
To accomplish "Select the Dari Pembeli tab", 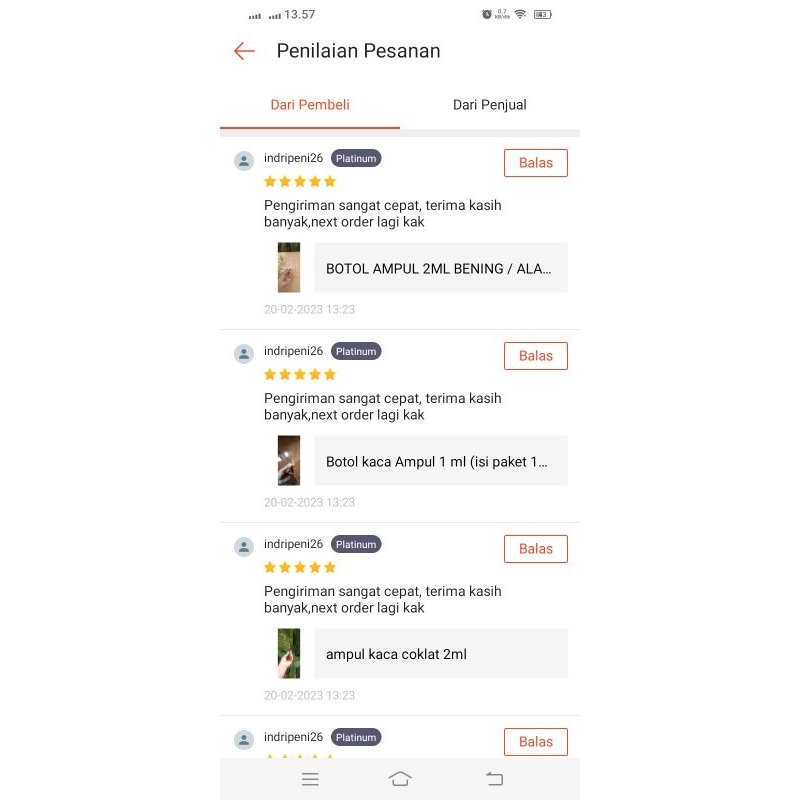I will 310,105.
